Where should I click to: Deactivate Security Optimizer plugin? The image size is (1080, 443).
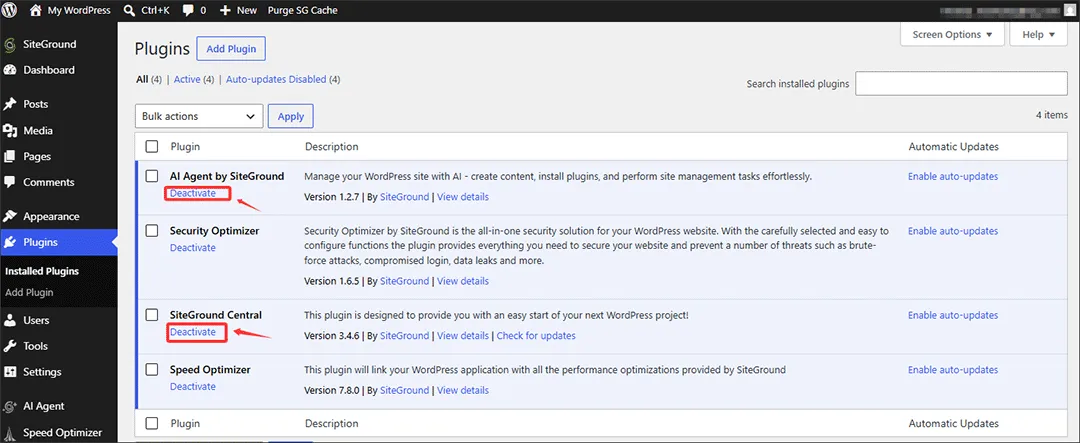click(193, 248)
